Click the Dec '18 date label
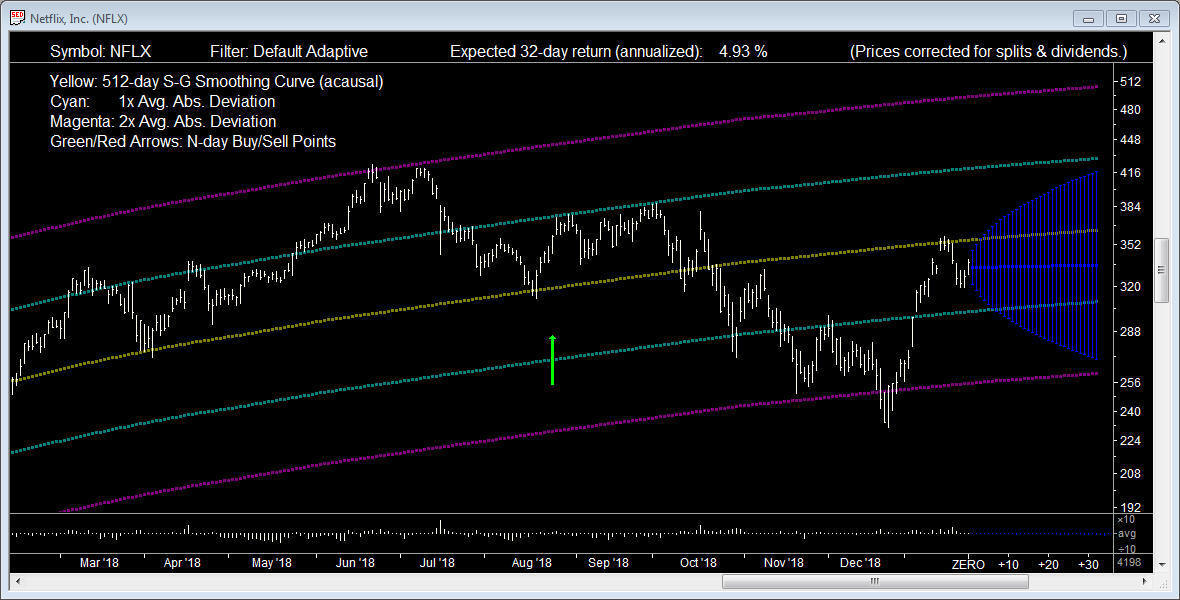The image size is (1180, 600). (x=860, y=563)
